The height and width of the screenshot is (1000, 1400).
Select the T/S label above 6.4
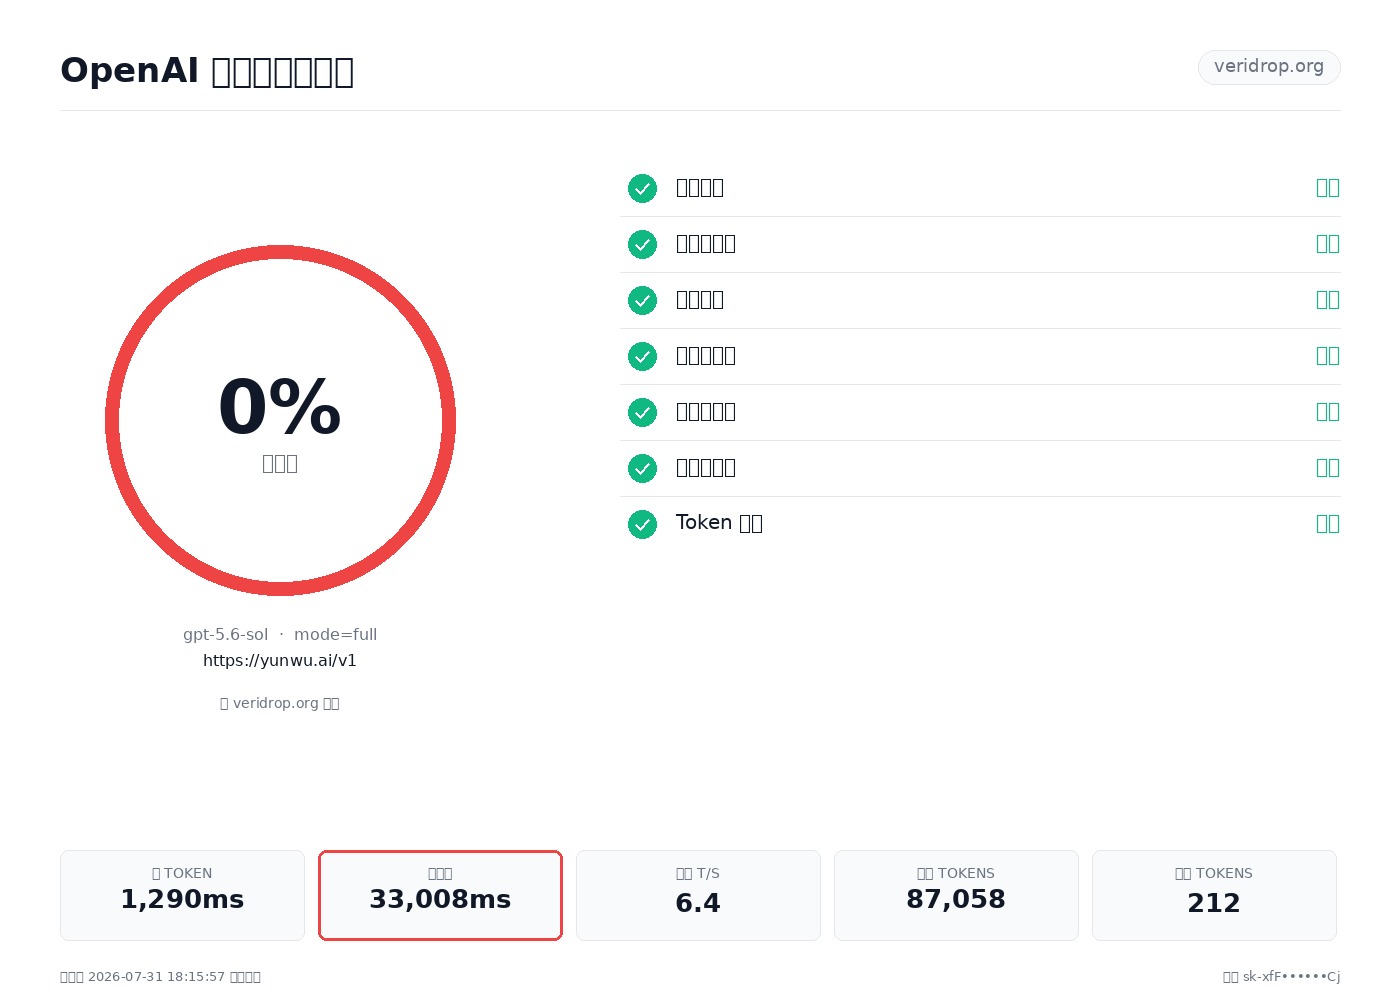click(x=698, y=873)
